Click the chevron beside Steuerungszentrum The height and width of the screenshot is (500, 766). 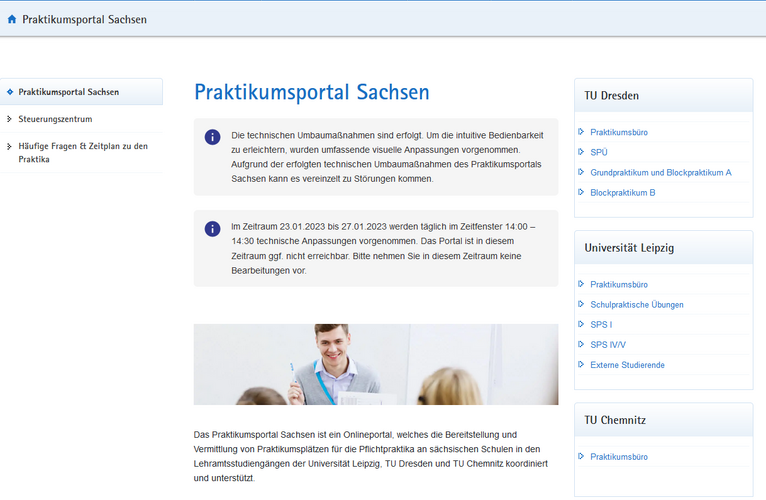coord(9,119)
